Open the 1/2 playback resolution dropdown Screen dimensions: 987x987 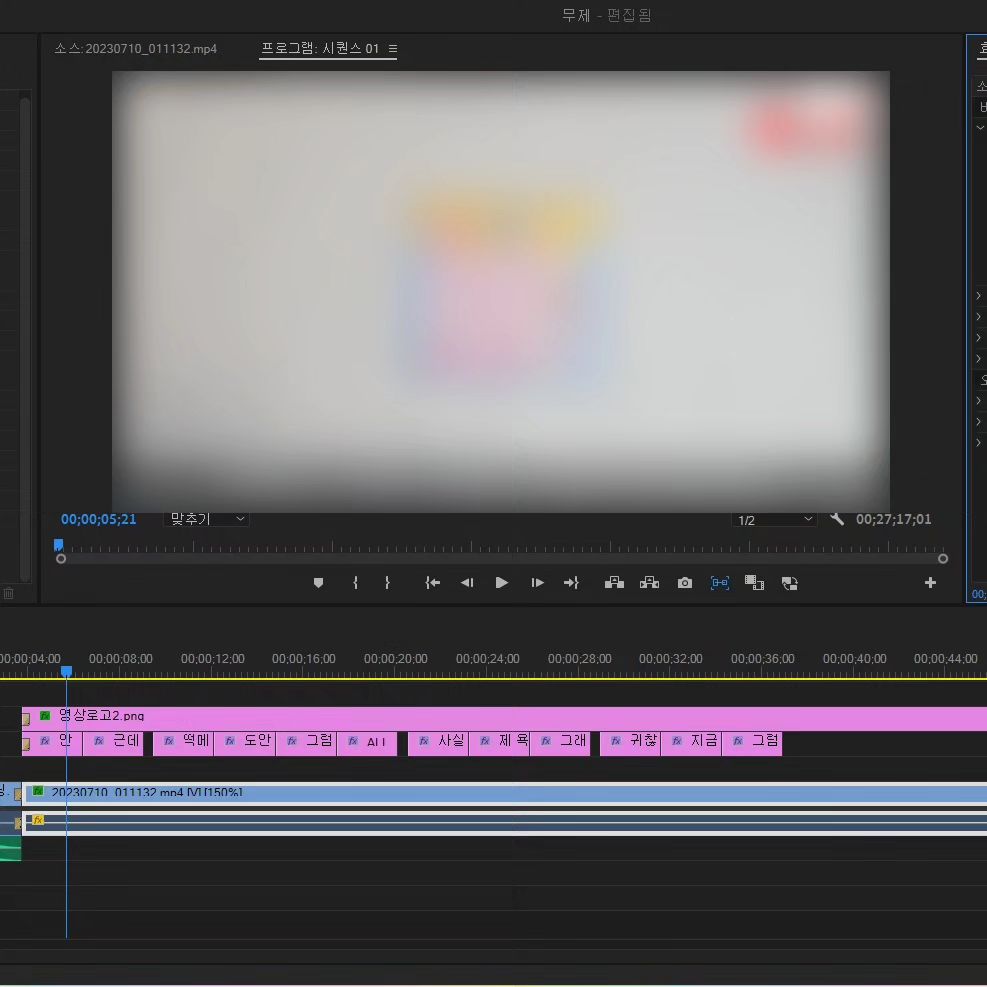[774, 520]
